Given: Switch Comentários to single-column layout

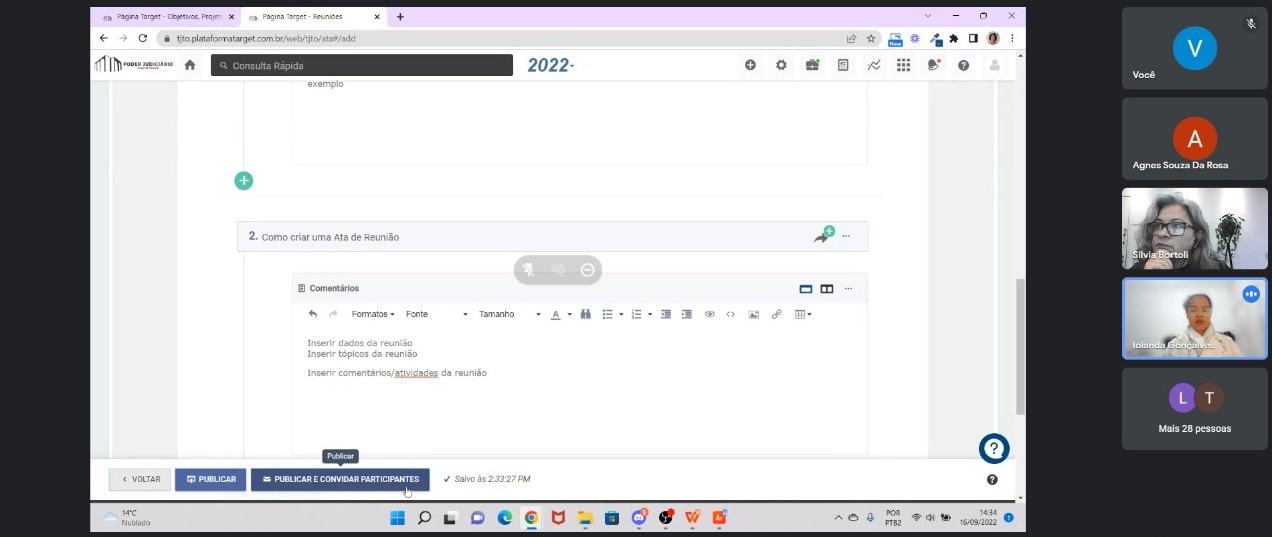Looking at the screenshot, I should click(x=806, y=289).
